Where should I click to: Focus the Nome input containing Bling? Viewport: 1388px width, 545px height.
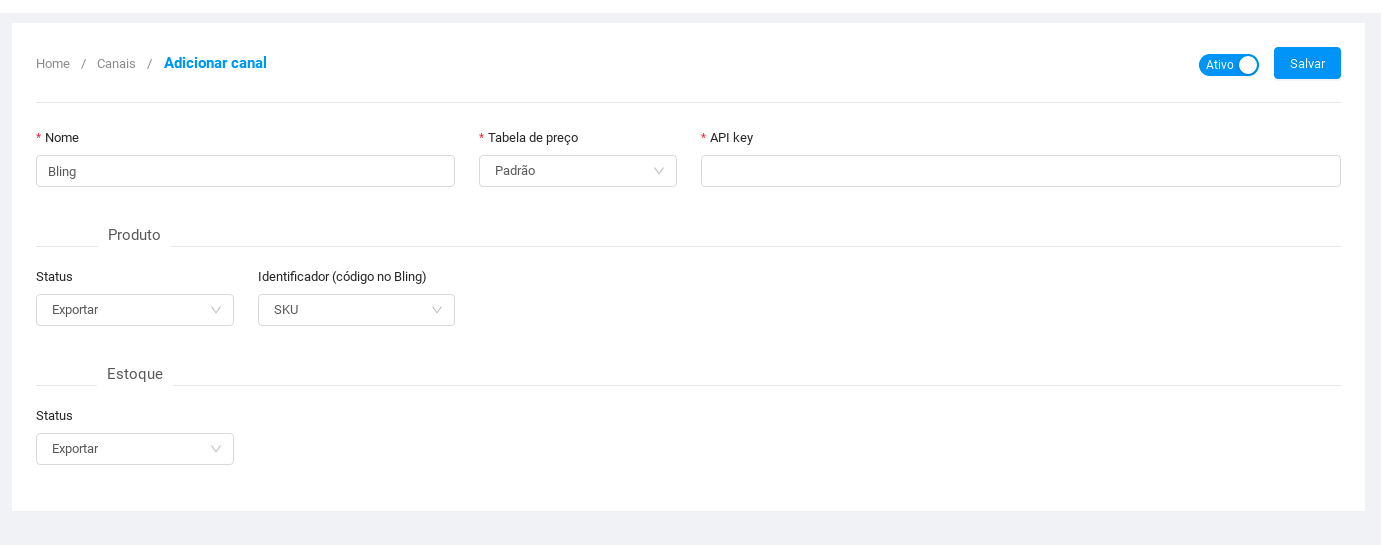pyautogui.click(x=245, y=171)
